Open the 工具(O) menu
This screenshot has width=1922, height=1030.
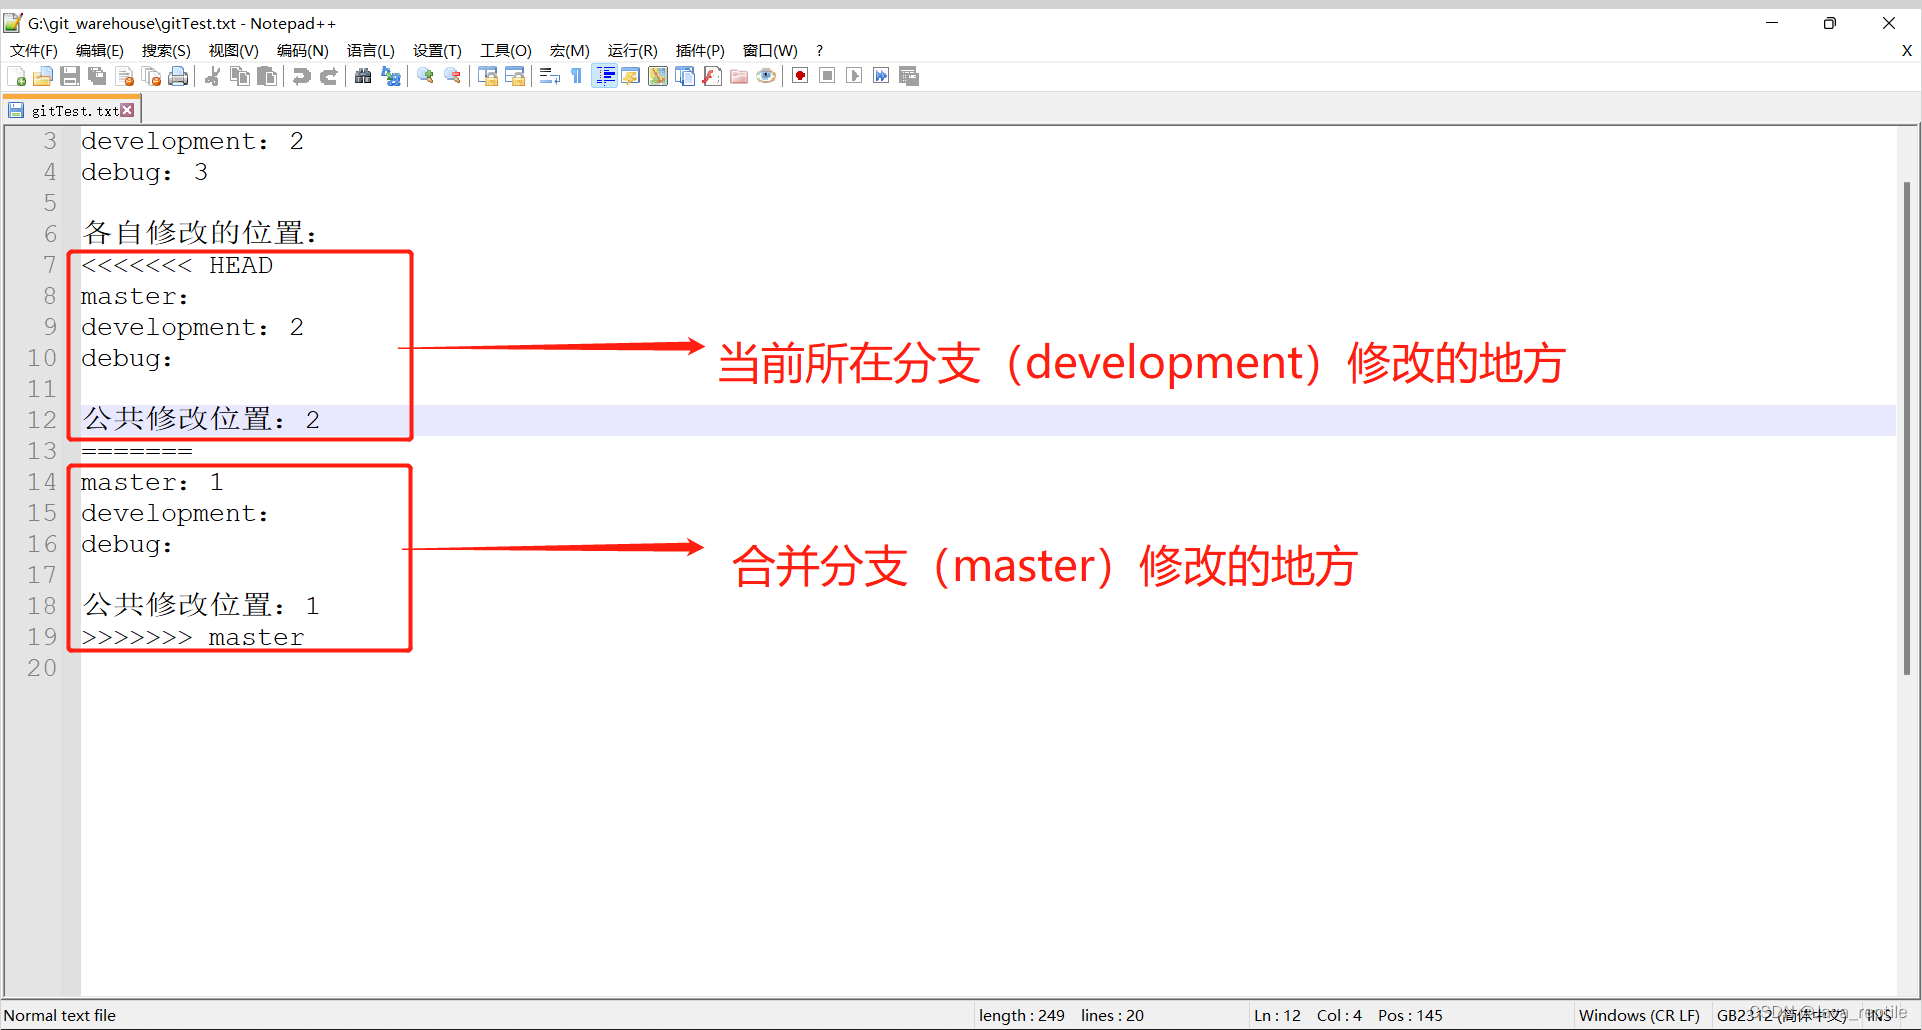point(506,50)
